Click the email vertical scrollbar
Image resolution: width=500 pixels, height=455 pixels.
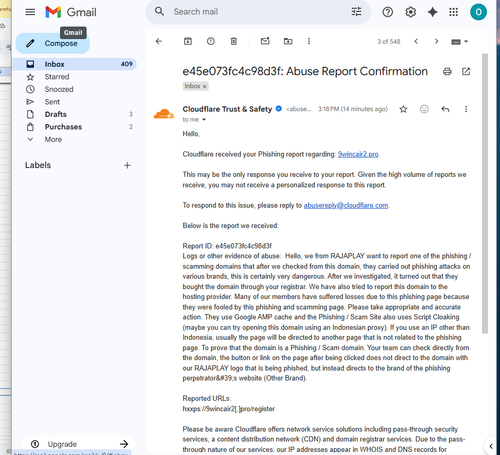click(x=485, y=193)
